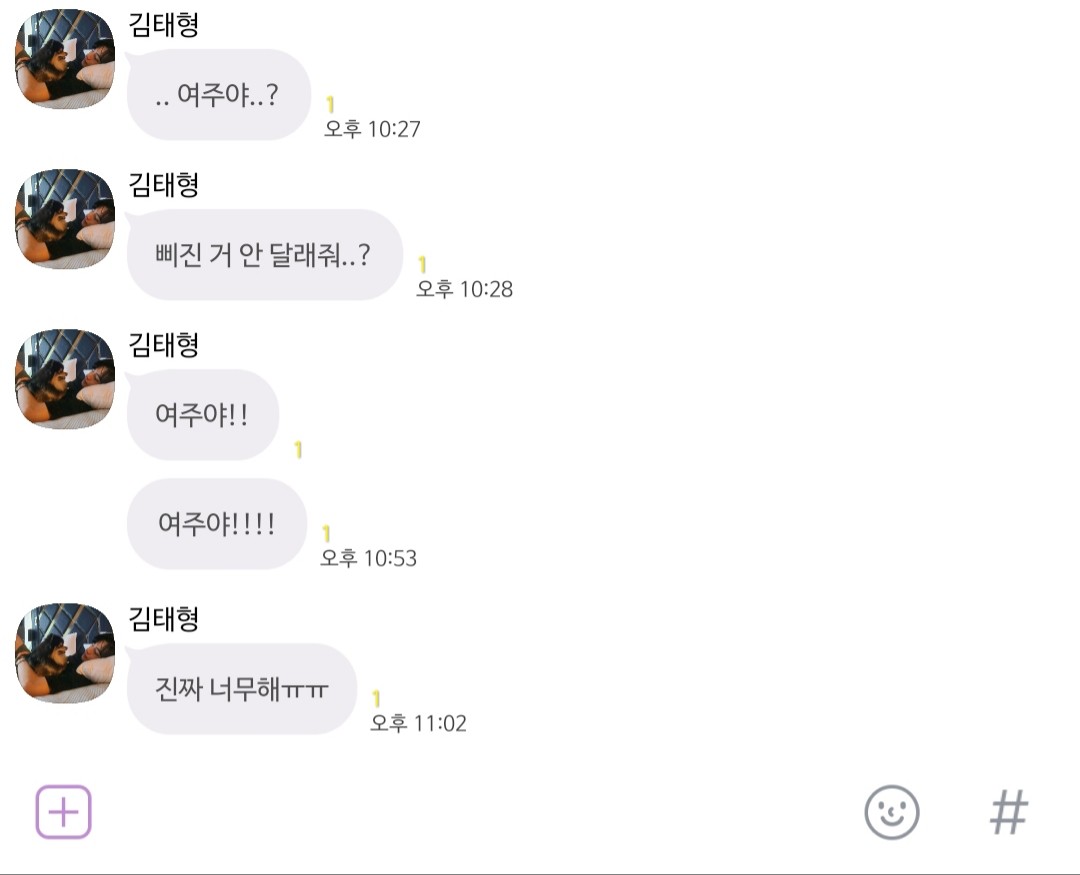Click the 오후 10:27 timestamp
This screenshot has height=875, width=1080.
click(372, 129)
